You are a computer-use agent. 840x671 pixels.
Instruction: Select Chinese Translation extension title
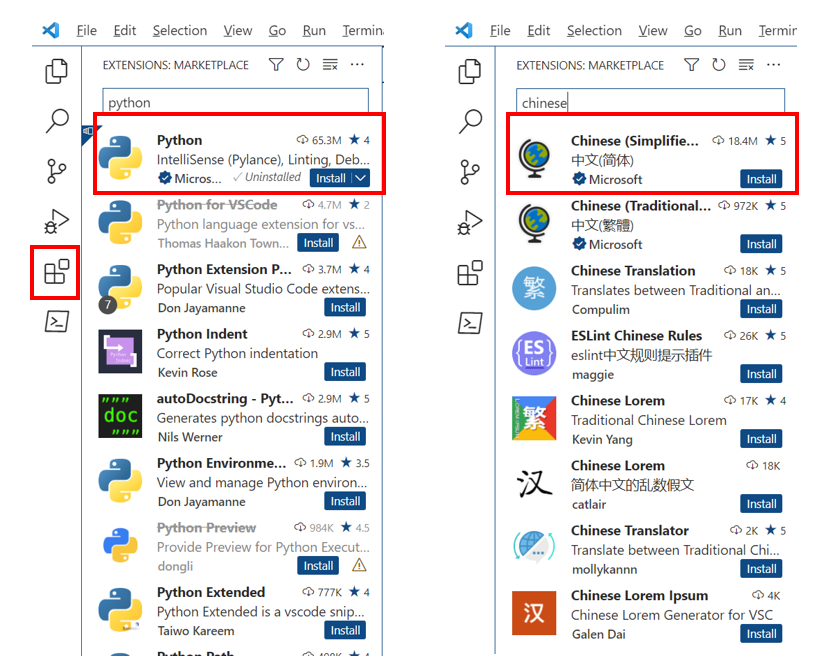[633, 271]
